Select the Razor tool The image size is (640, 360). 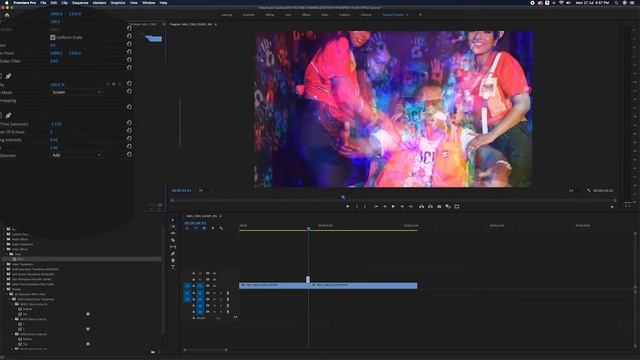click(173, 240)
